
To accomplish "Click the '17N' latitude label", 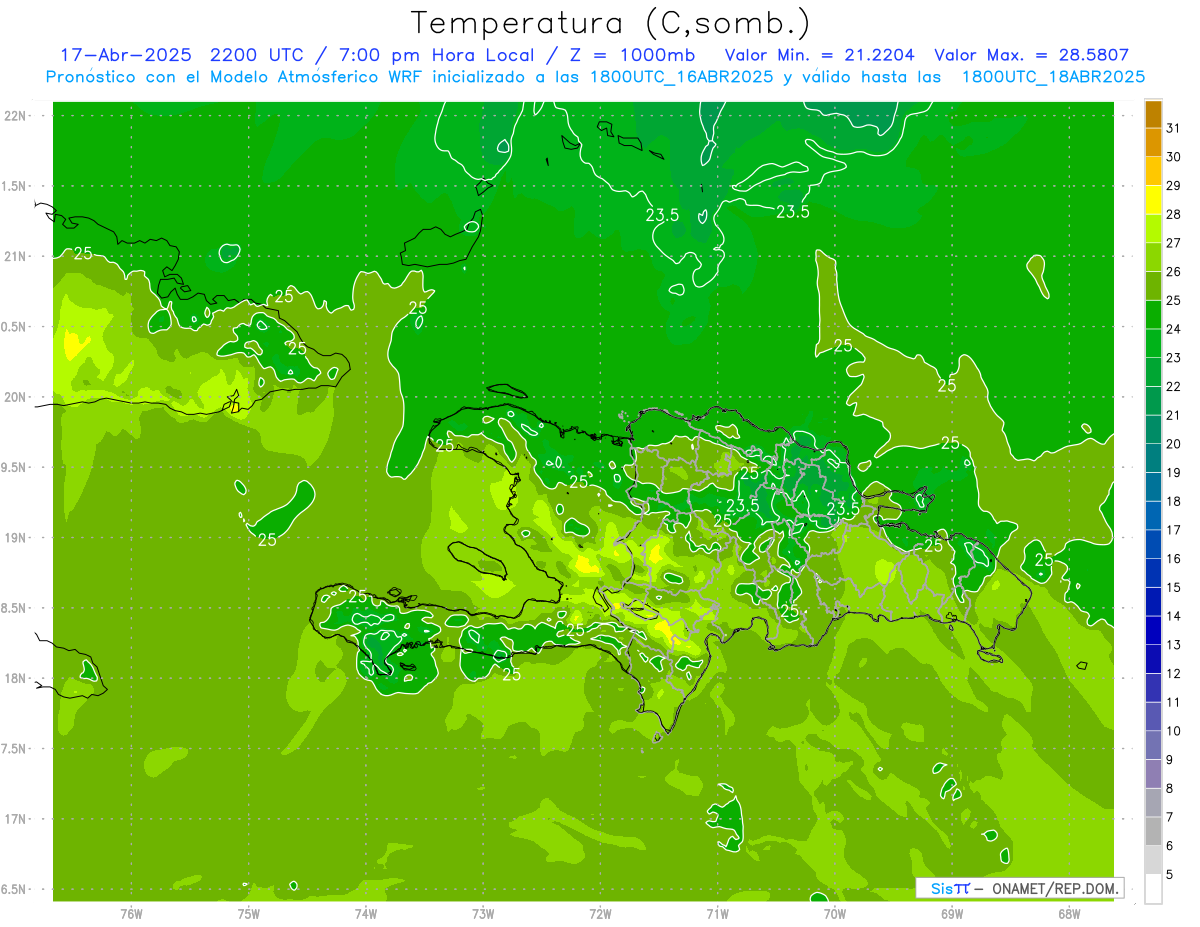I will click(15, 820).
